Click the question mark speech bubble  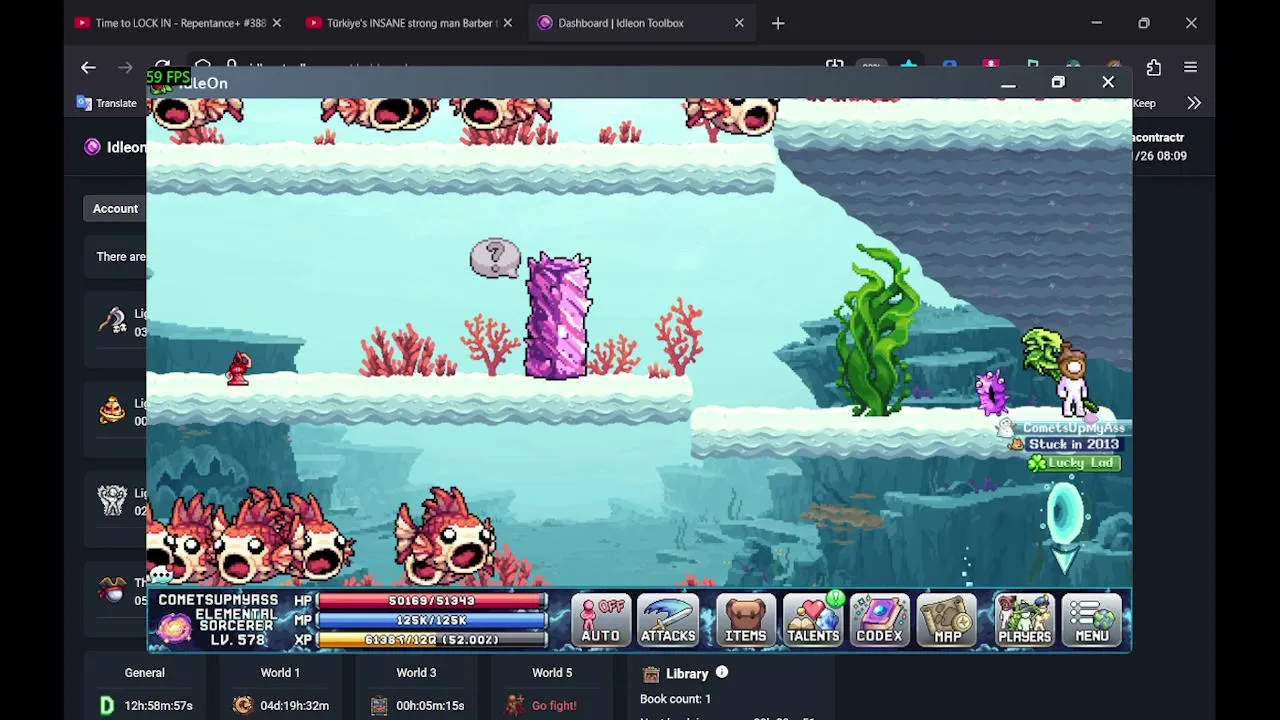(495, 258)
